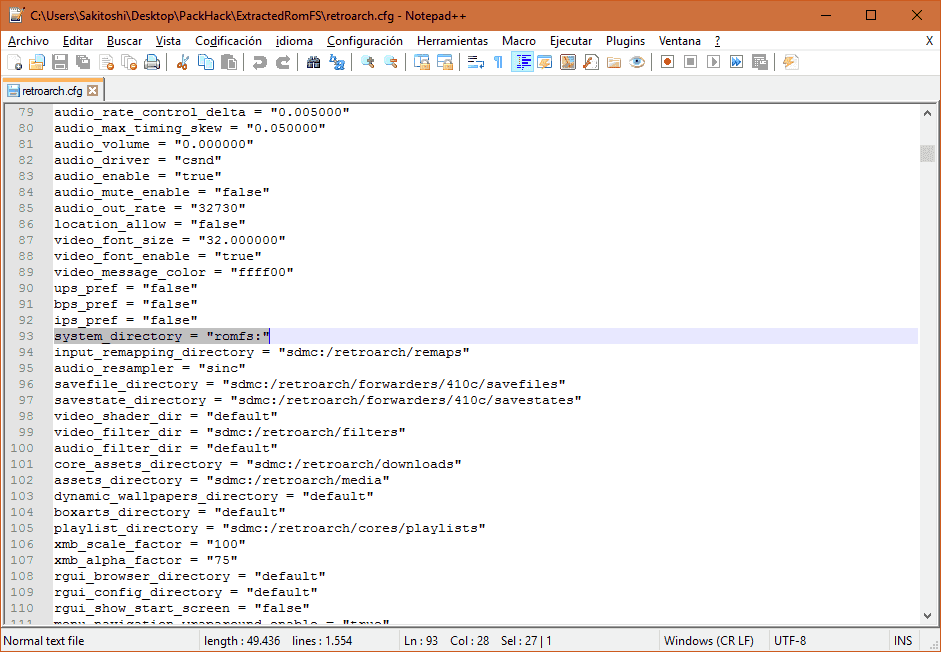
Task: Open the Function List icon
Action: click(591, 62)
